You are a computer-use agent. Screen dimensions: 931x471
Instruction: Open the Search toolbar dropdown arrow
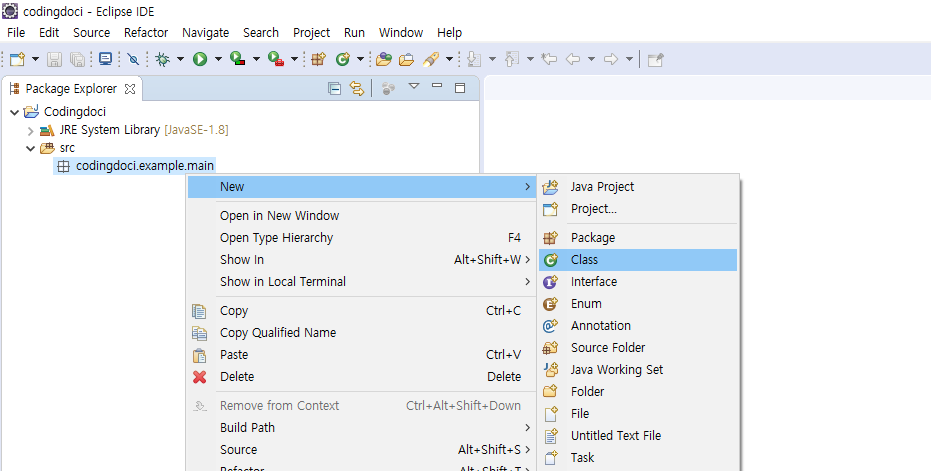pos(449,59)
